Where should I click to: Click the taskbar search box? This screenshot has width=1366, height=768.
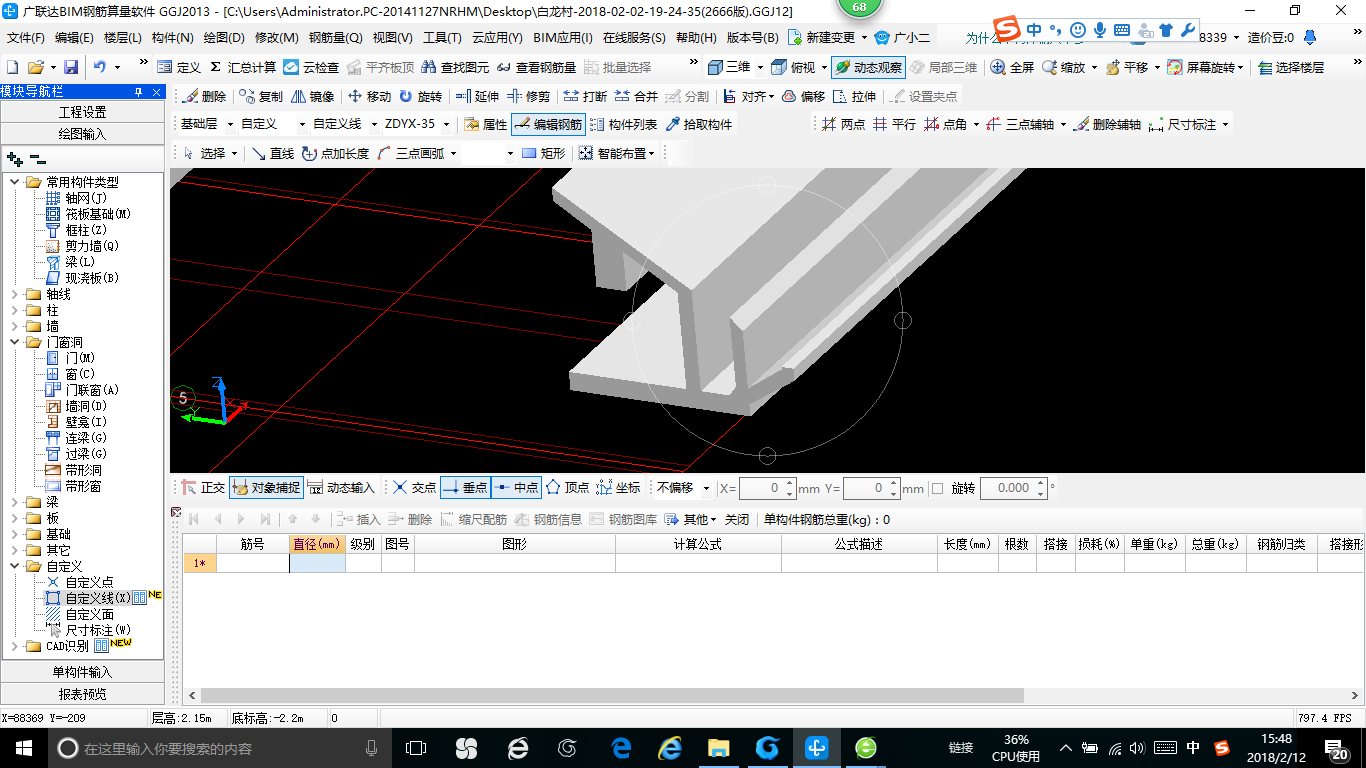click(x=220, y=748)
